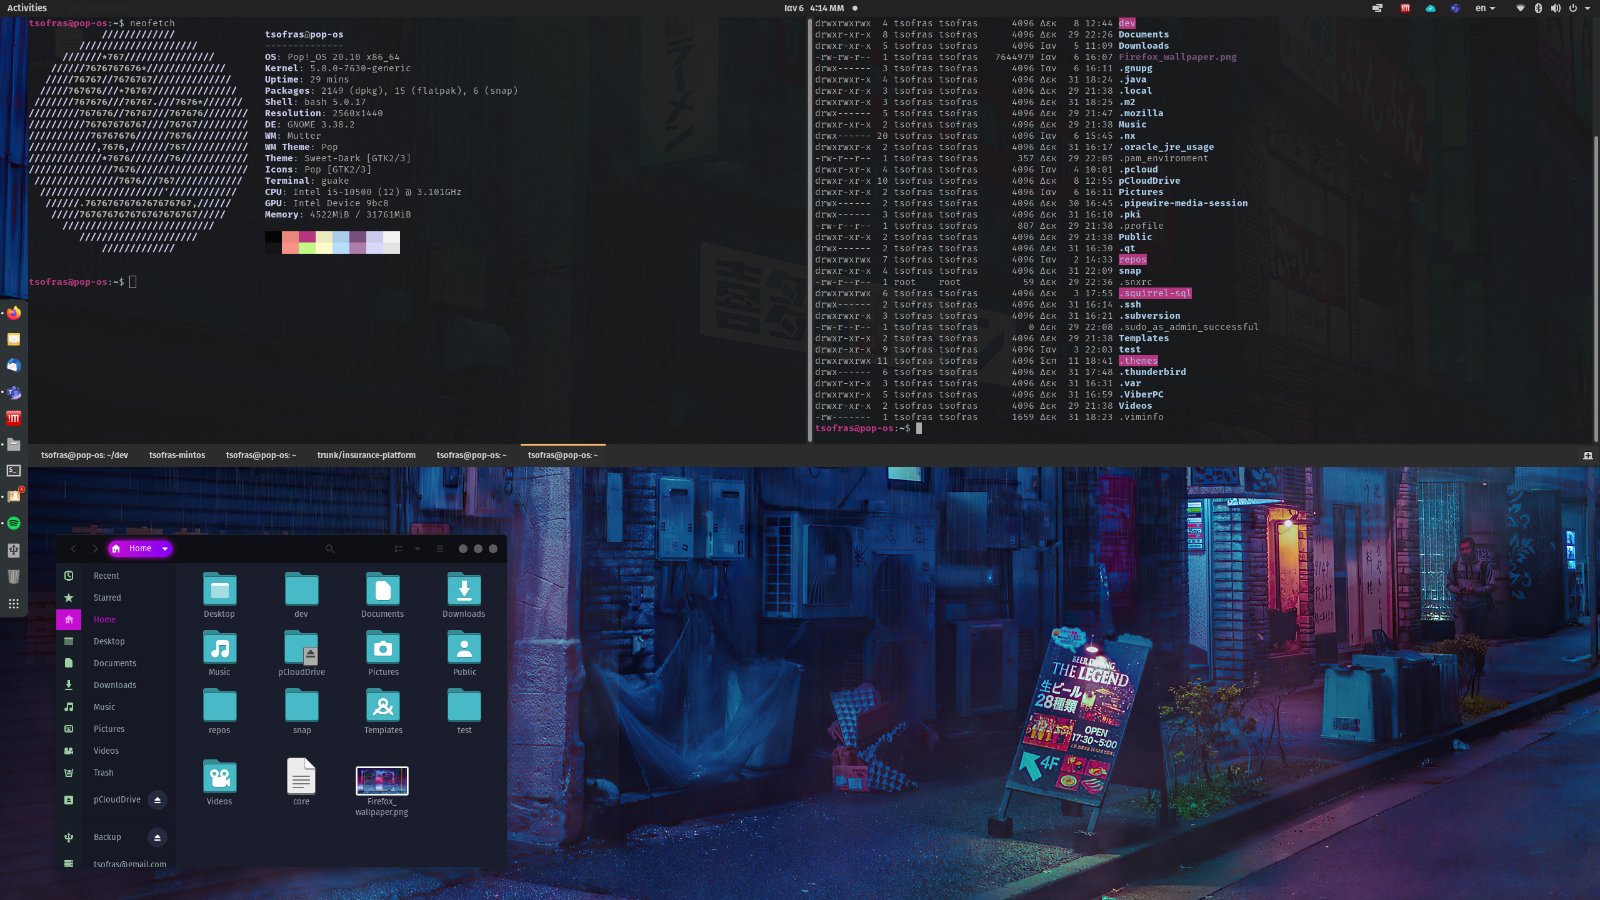Launch Firefox from the dock
The height and width of the screenshot is (900, 1600).
click(x=14, y=313)
